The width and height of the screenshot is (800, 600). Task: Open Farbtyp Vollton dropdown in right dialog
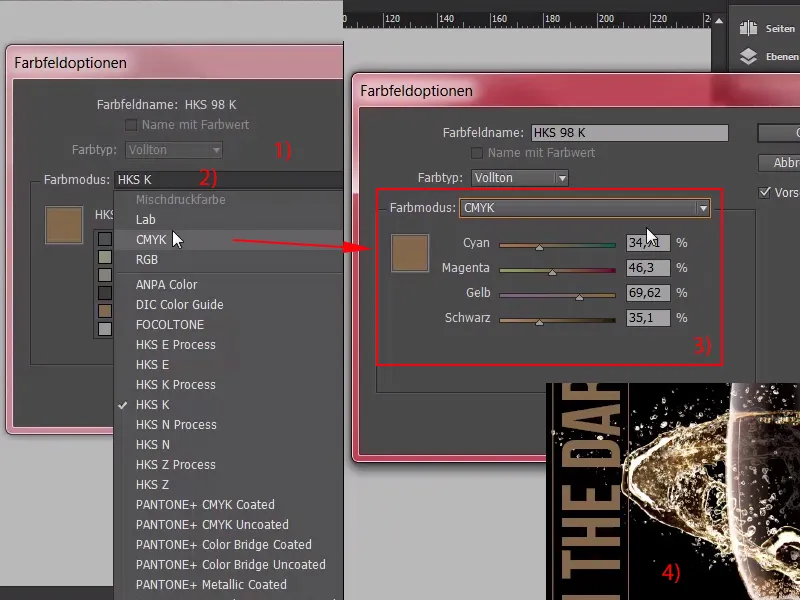pyautogui.click(x=519, y=178)
